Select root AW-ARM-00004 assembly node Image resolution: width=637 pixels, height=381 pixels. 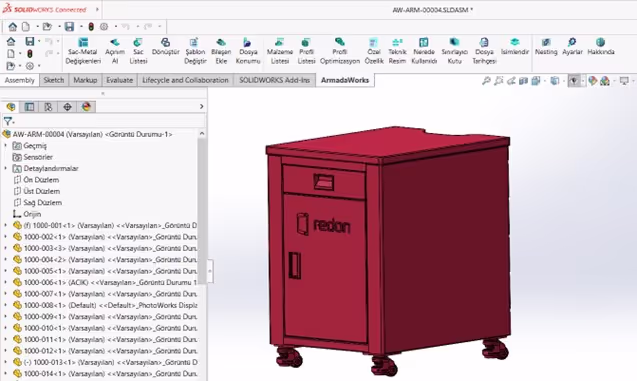coord(87,134)
